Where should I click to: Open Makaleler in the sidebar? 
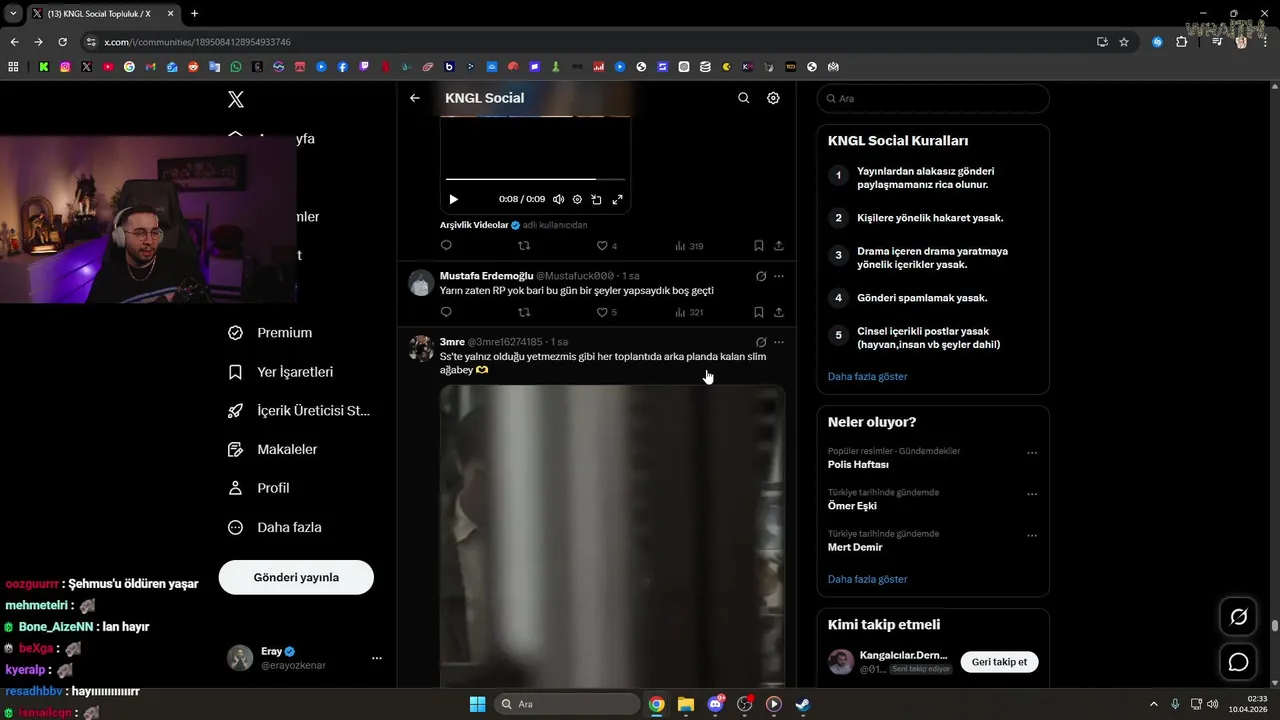click(x=272, y=450)
